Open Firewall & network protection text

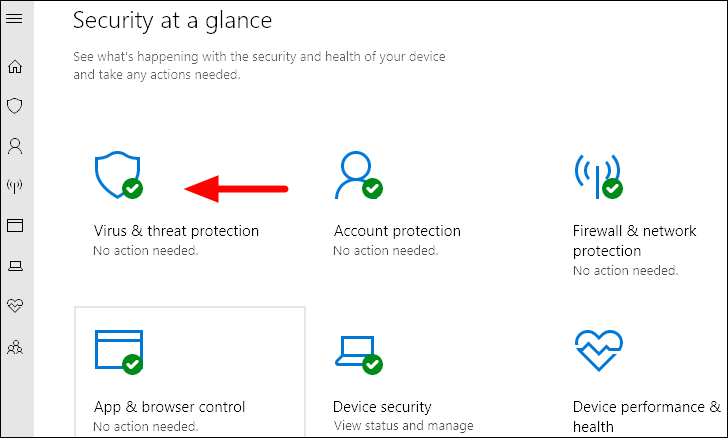point(634,241)
